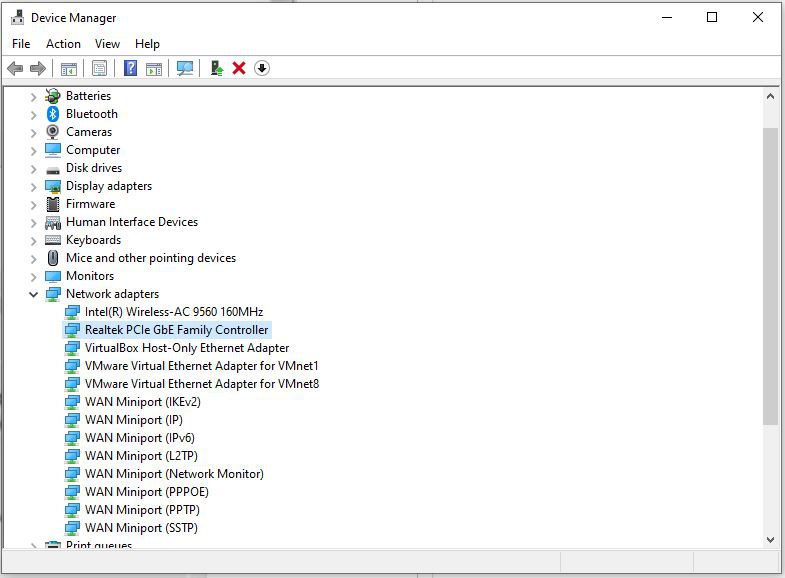785x578 pixels.
Task: Click the Update device driver icon
Action: [x=216, y=68]
